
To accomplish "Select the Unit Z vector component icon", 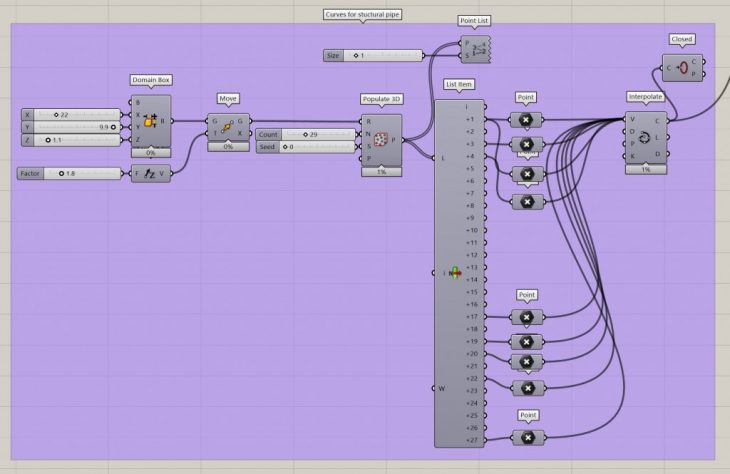I will [151, 173].
